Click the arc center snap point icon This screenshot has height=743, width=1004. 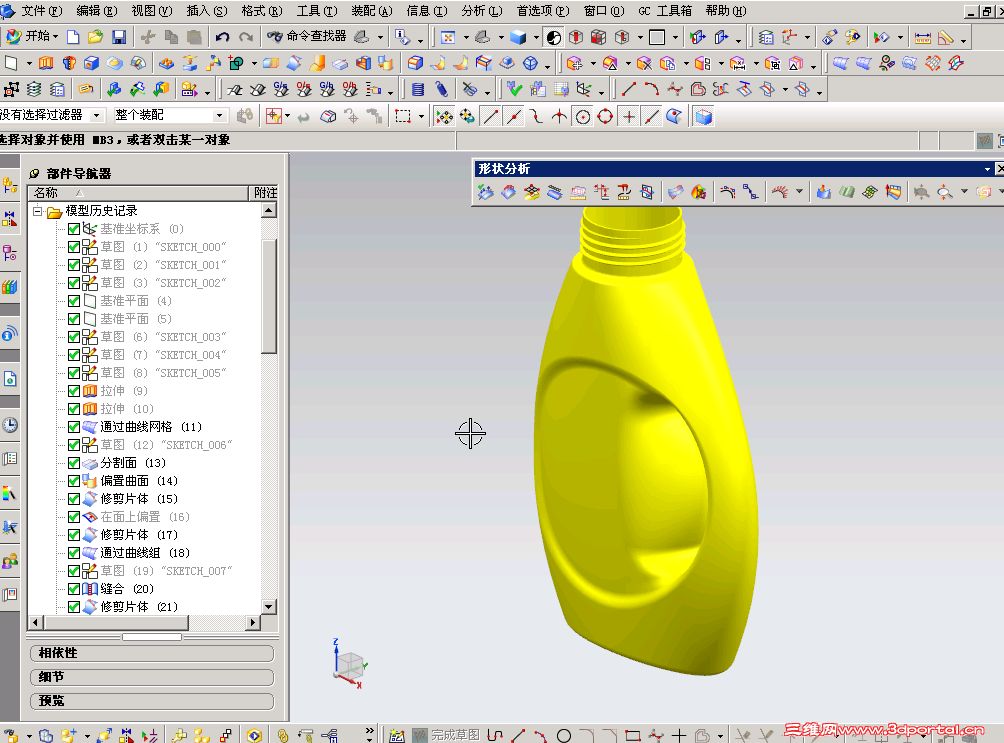click(583, 117)
